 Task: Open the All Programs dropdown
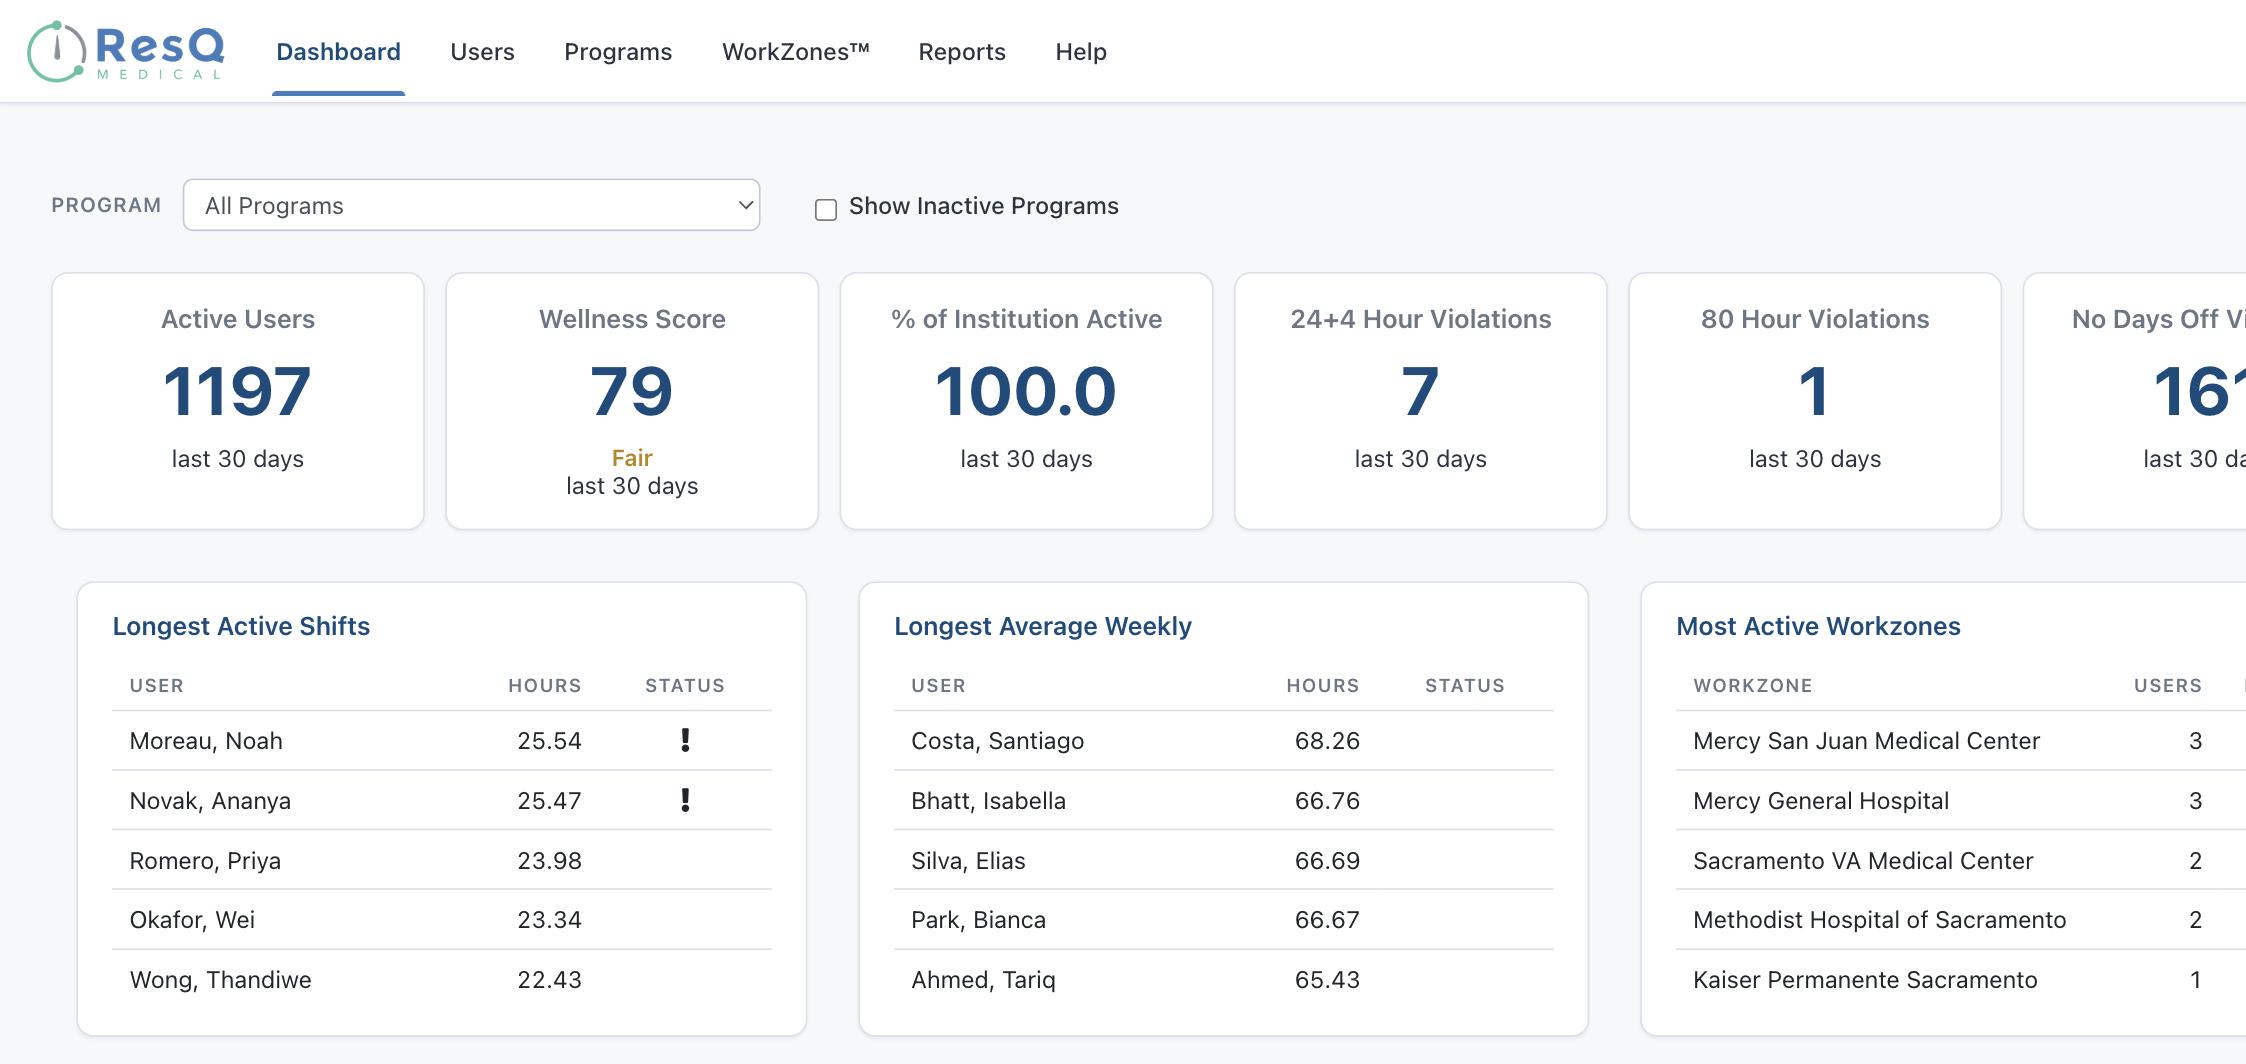[x=471, y=205]
